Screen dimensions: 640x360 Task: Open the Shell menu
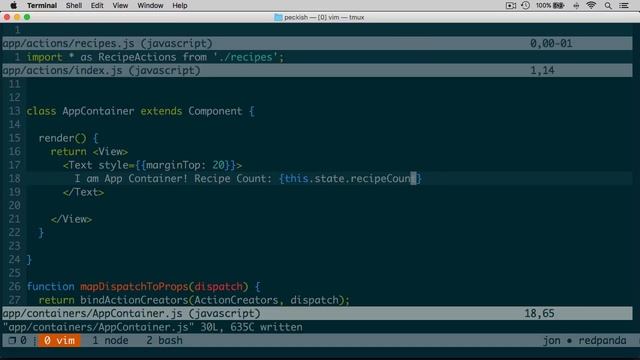[x=74, y=5]
